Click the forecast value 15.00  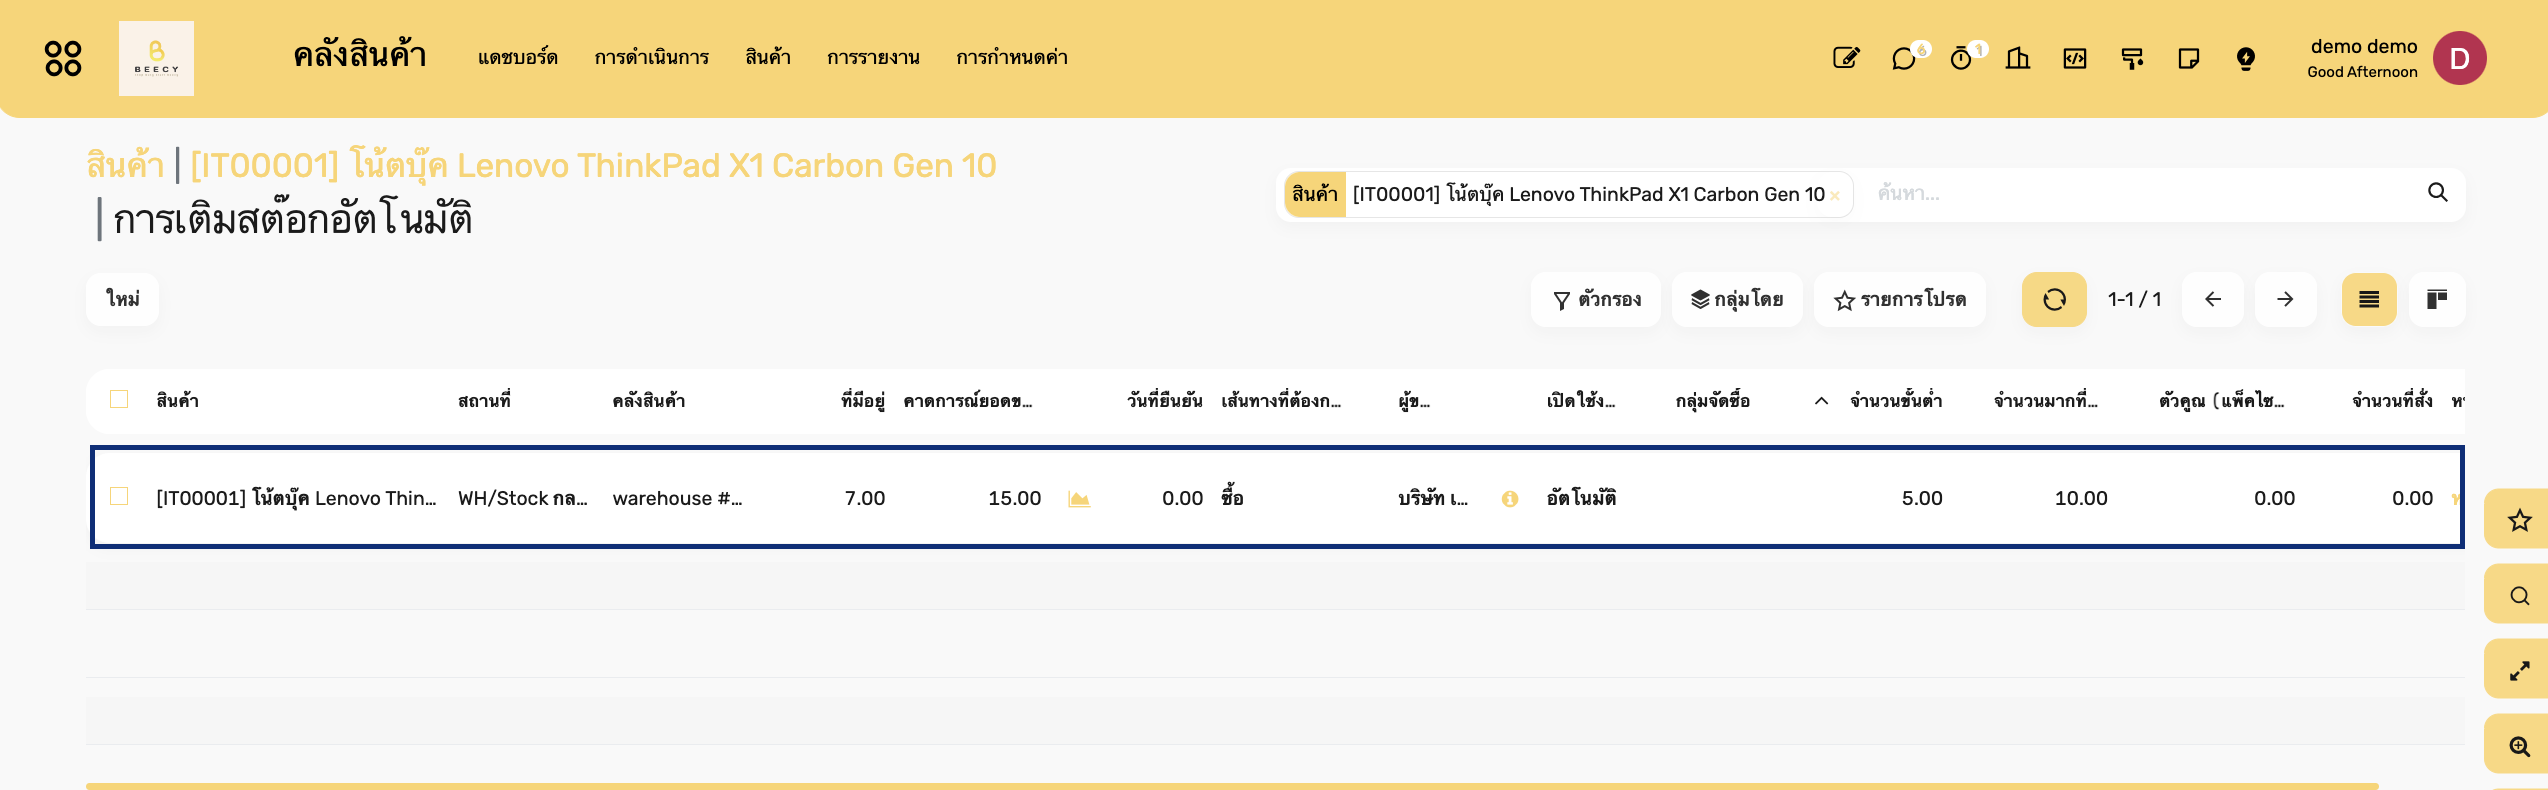pos(1014,498)
